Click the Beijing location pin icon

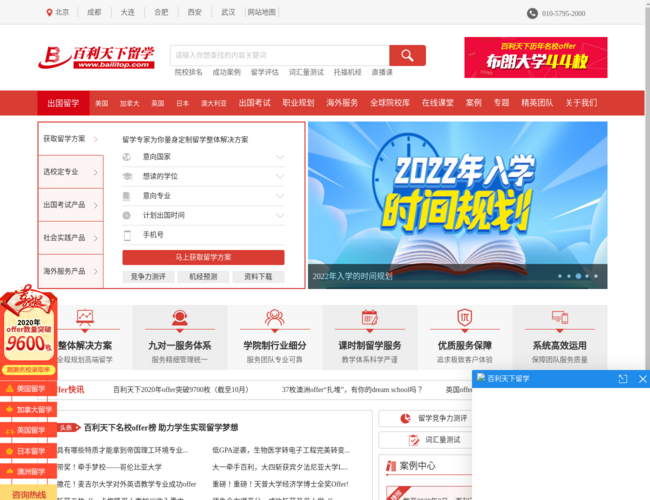click(x=49, y=12)
